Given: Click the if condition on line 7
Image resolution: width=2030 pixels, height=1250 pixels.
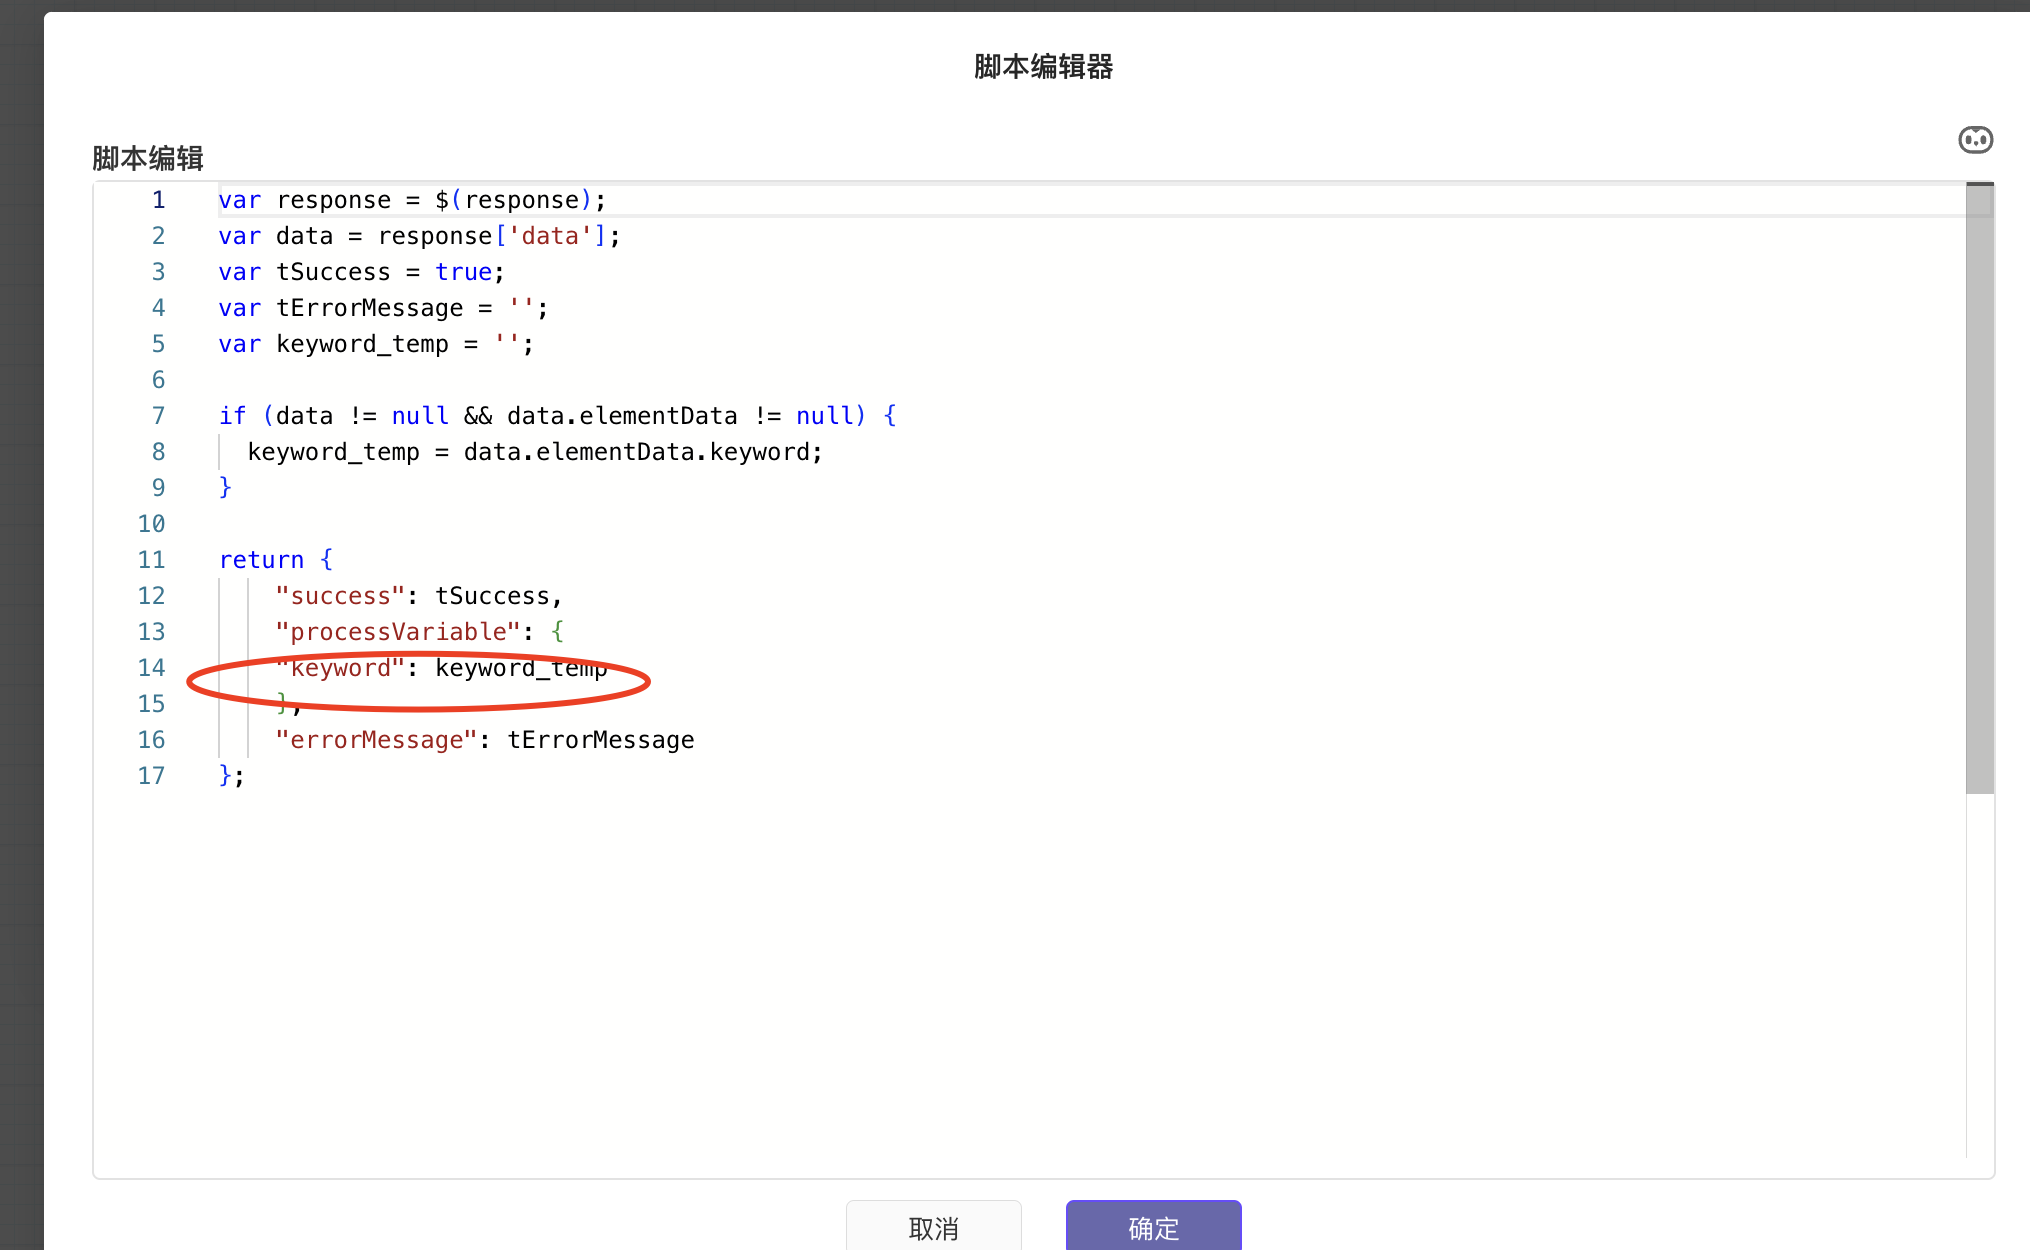Looking at the screenshot, I should click(x=557, y=416).
